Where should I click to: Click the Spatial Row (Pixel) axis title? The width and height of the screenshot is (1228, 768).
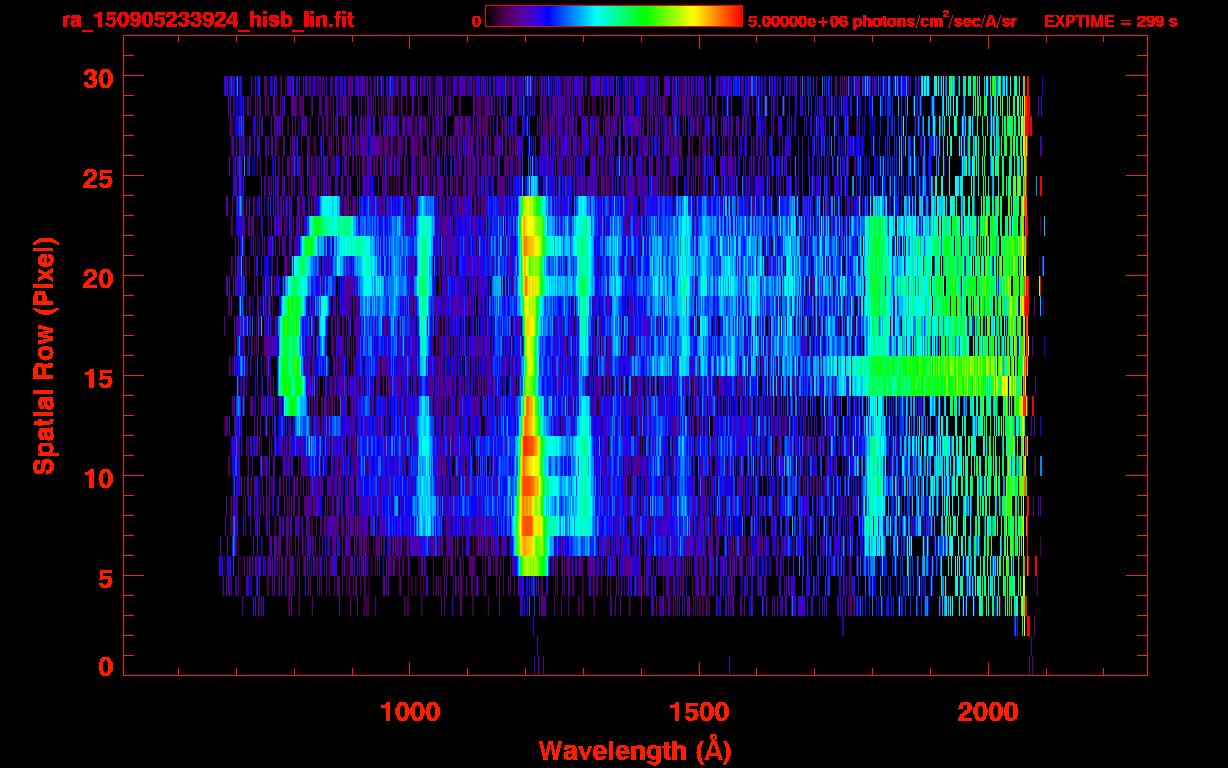tap(44, 355)
